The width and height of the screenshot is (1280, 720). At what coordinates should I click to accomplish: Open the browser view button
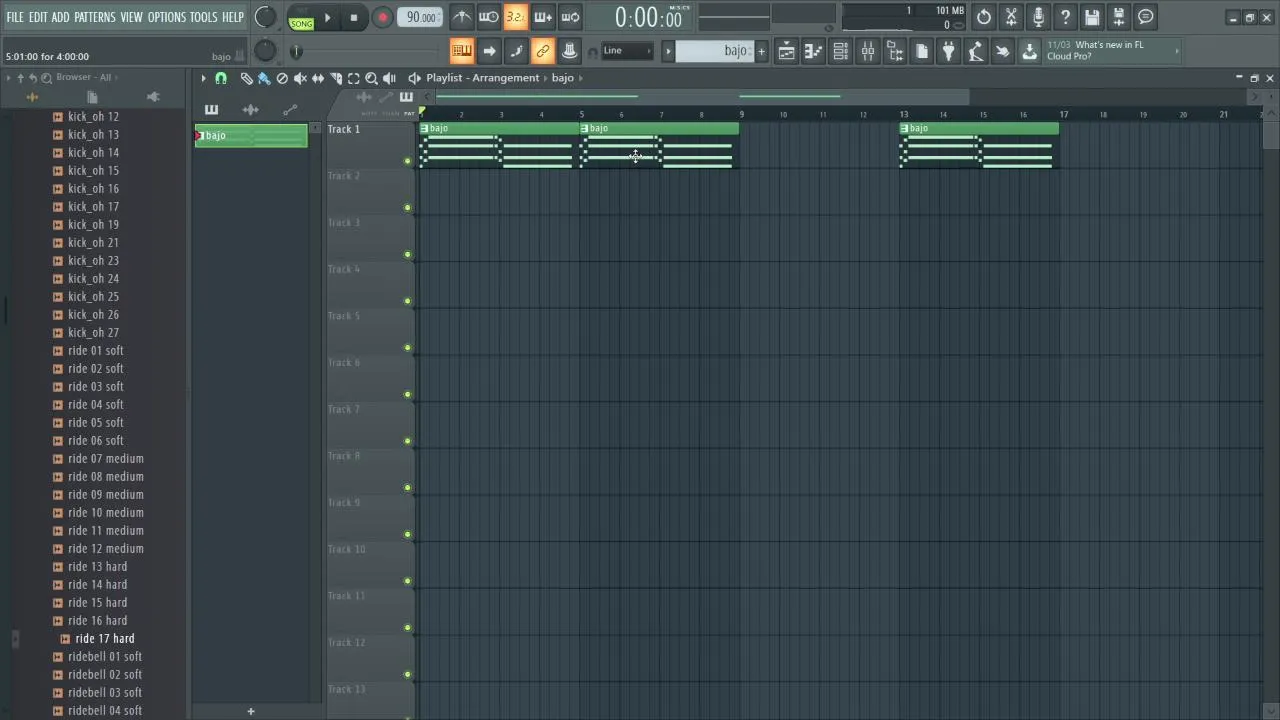pos(895,51)
